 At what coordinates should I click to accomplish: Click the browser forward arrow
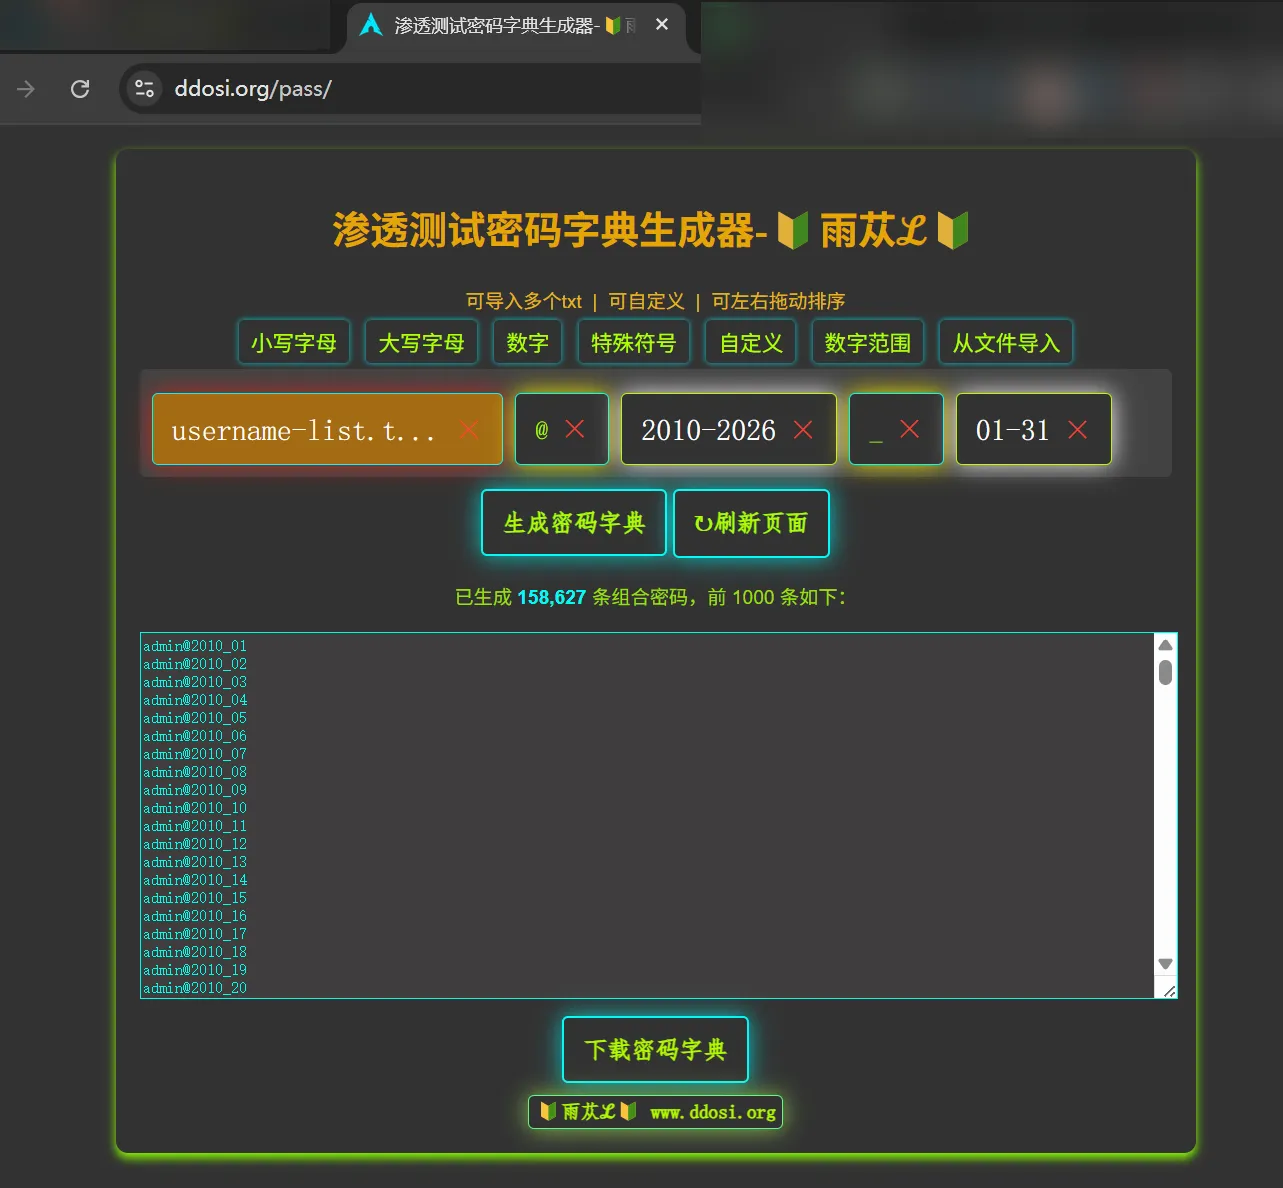pyautogui.click(x=26, y=89)
